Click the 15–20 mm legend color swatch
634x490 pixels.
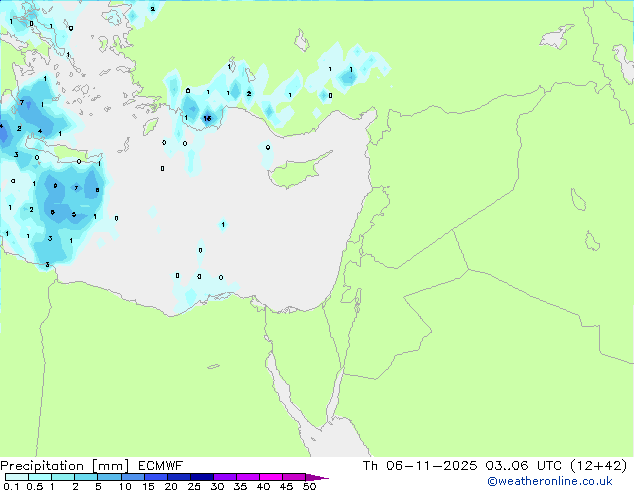155,477
